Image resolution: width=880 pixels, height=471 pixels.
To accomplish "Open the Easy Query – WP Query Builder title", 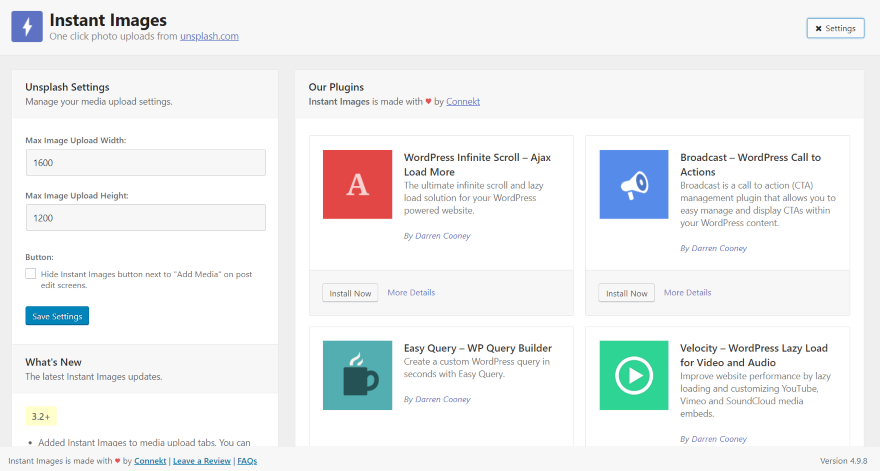I will tap(477, 348).
